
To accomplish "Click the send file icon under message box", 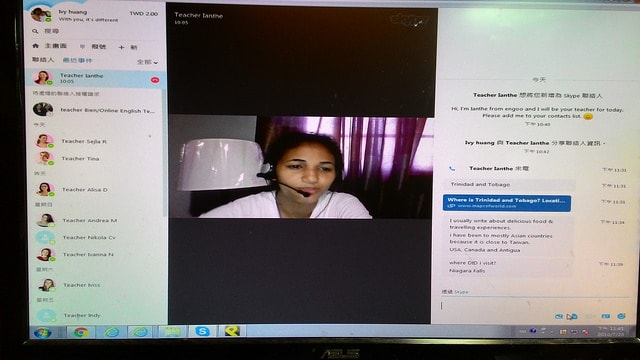I will [x=572, y=316].
